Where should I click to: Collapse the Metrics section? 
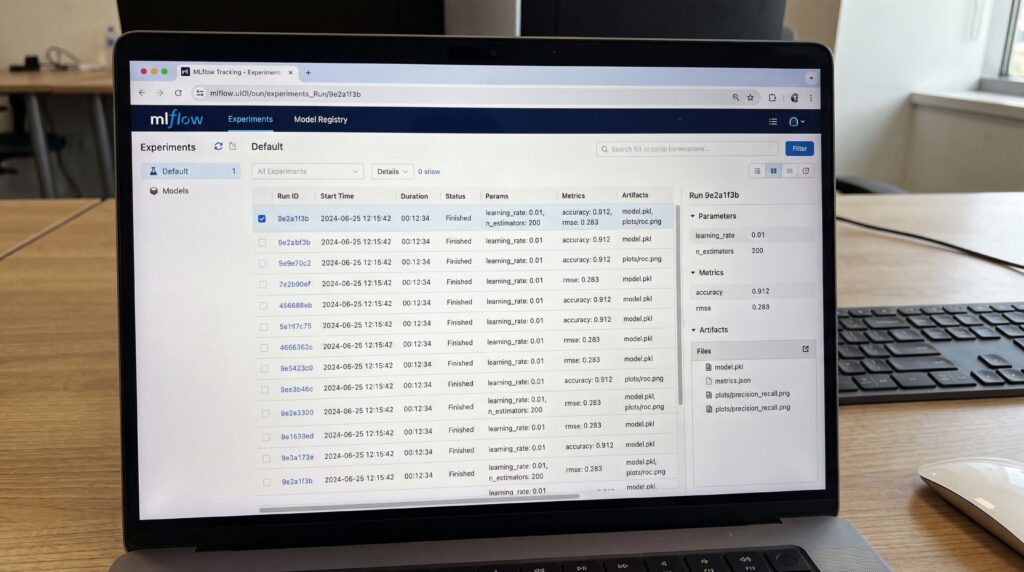pyautogui.click(x=693, y=273)
